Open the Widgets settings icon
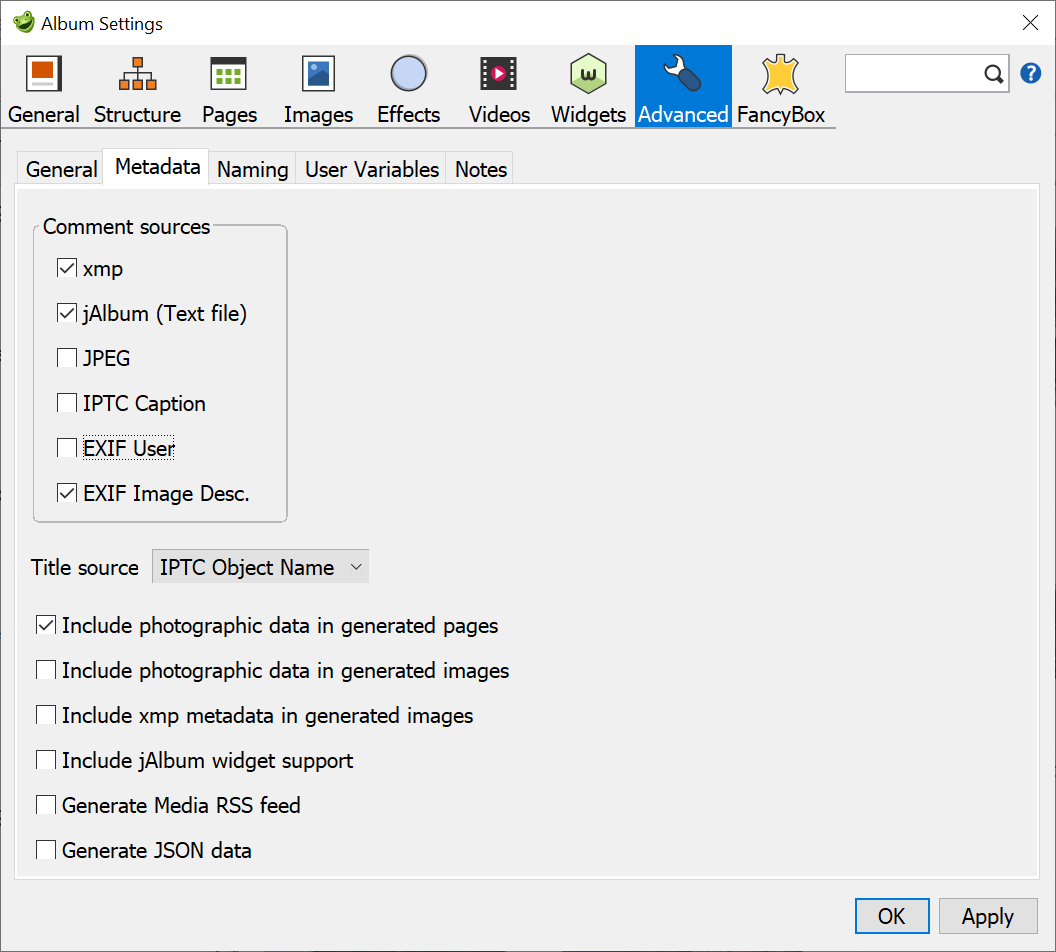The width and height of the screenshot is (1056, 952). (587, 85)
